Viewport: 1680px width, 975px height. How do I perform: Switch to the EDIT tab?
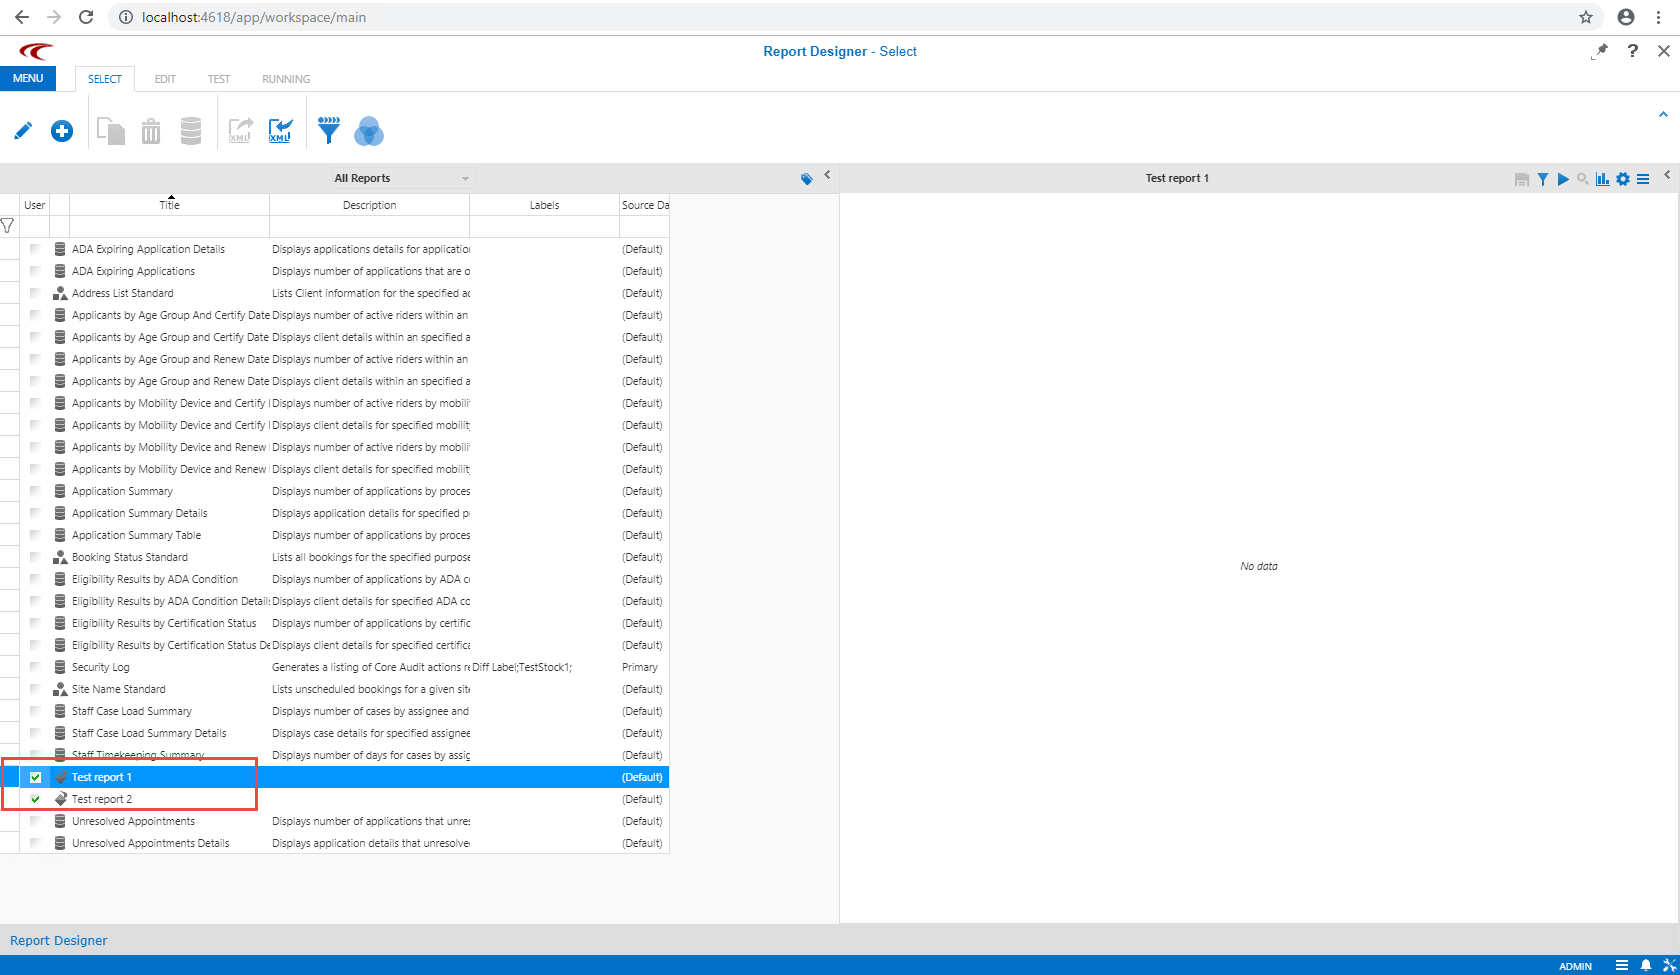click(x=165, y=78)
